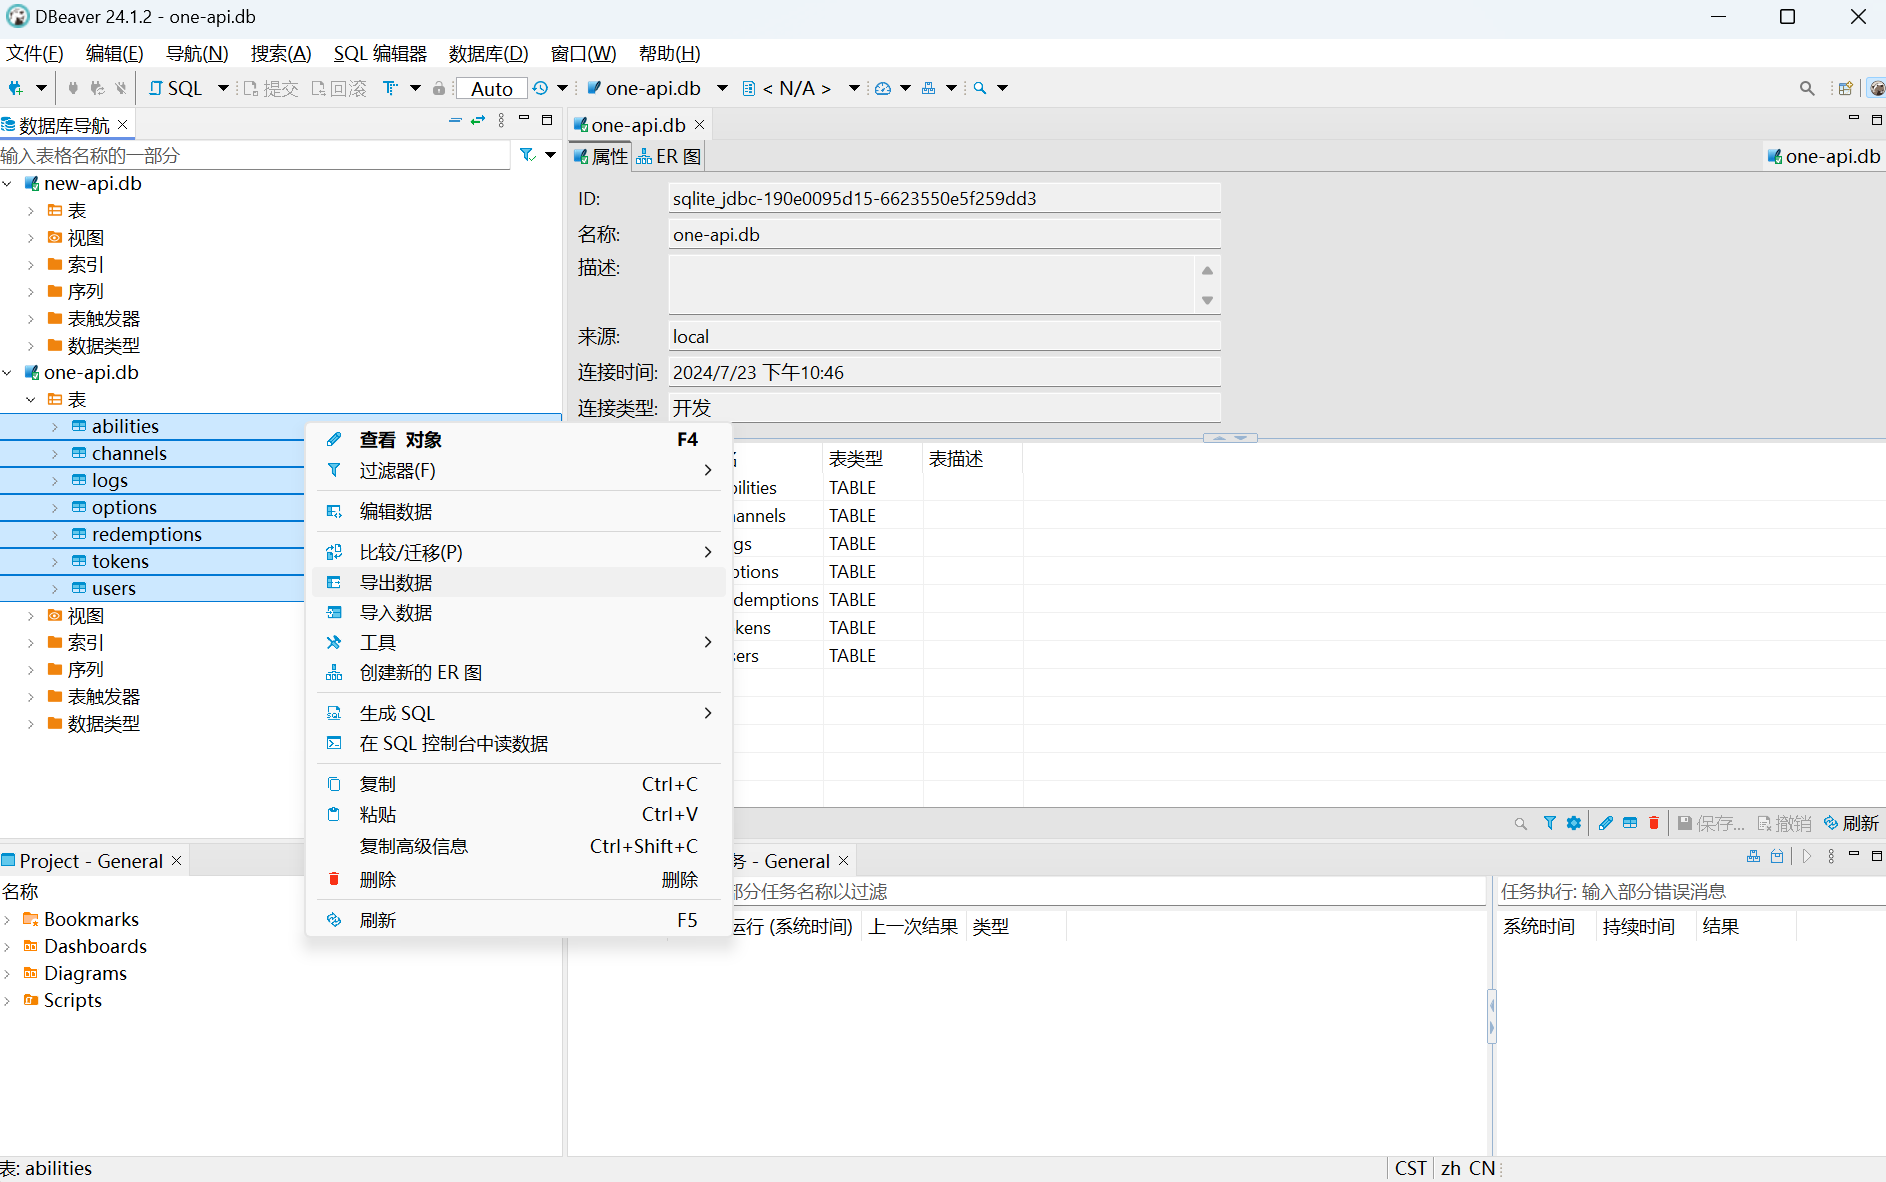Collapse the one-api.db tree node
1886x1182 pixels.
pyautogui.click(x=8, y=373)
